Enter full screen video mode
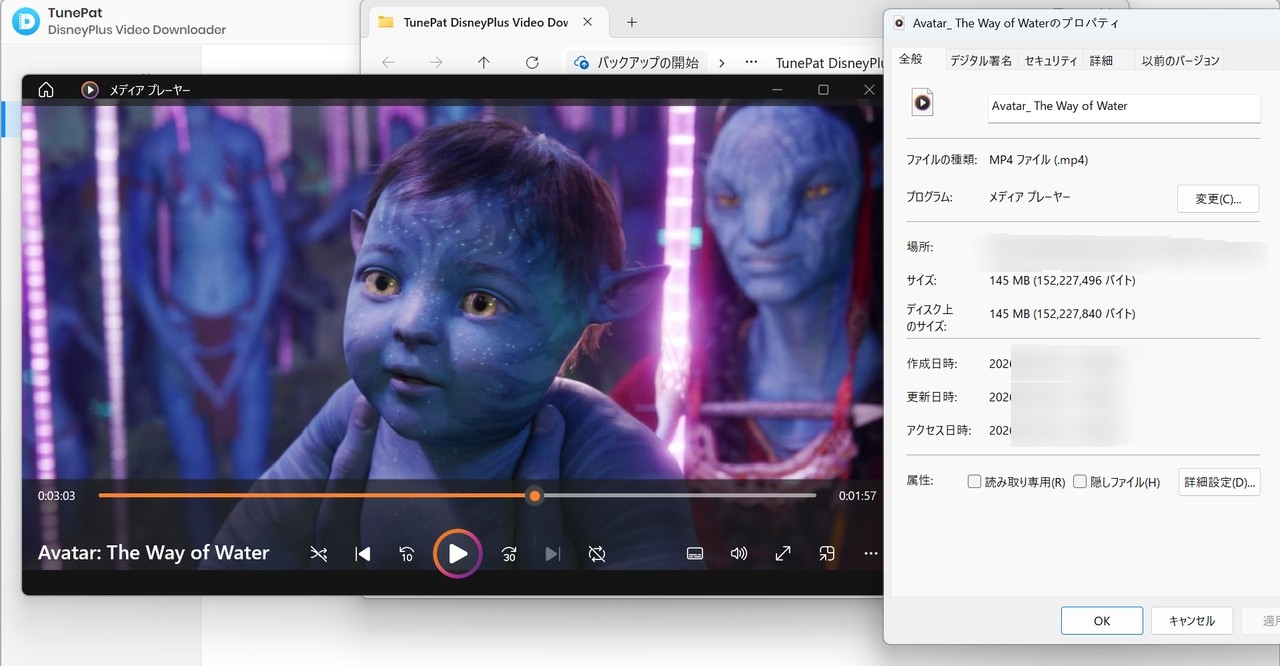The image size is (1280, 666). [783, 553]
